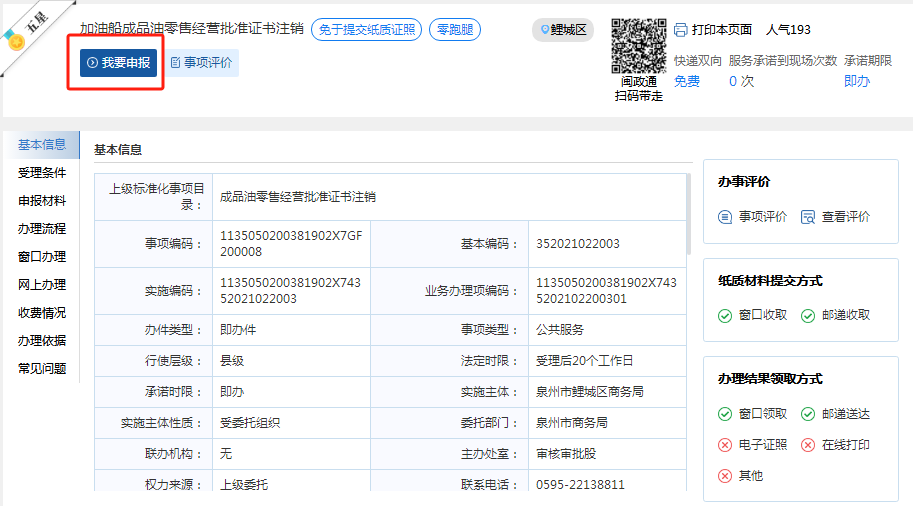The width and height of the screenshot is (913, 506).
Task: Open the 常见问题 sidebar tab
Action: click(42, 369)
